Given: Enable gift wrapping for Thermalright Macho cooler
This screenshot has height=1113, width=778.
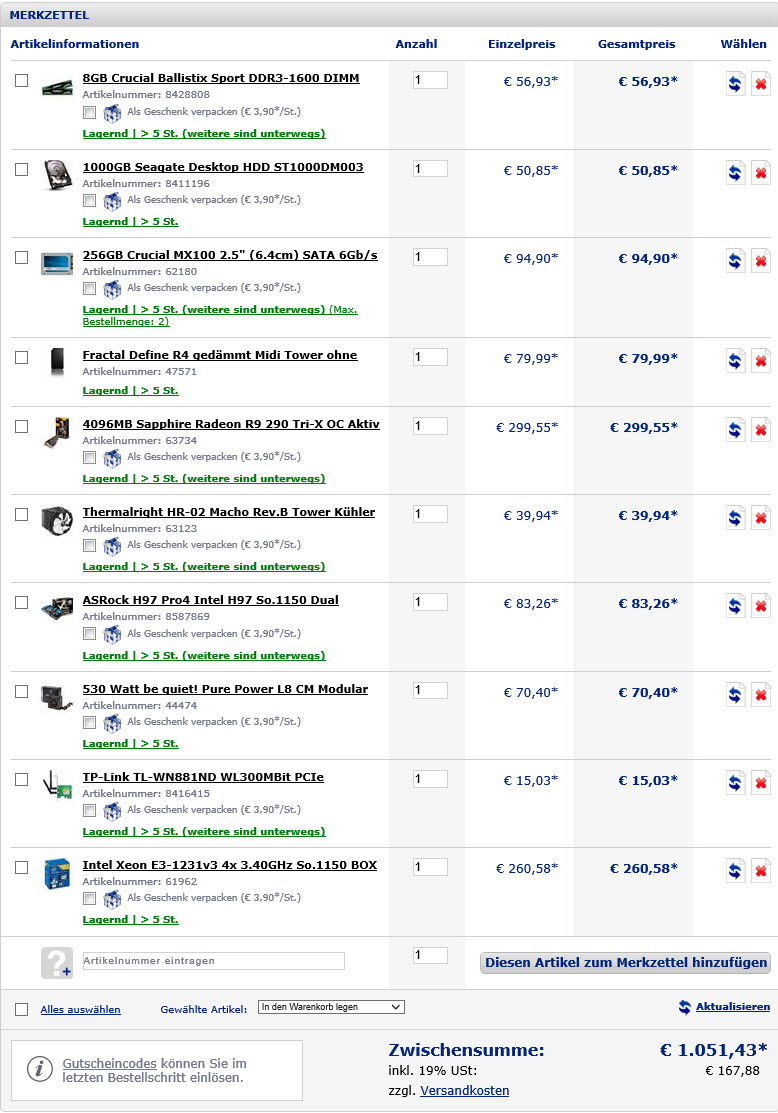Looking at the screenshot, I should [89, 545].
